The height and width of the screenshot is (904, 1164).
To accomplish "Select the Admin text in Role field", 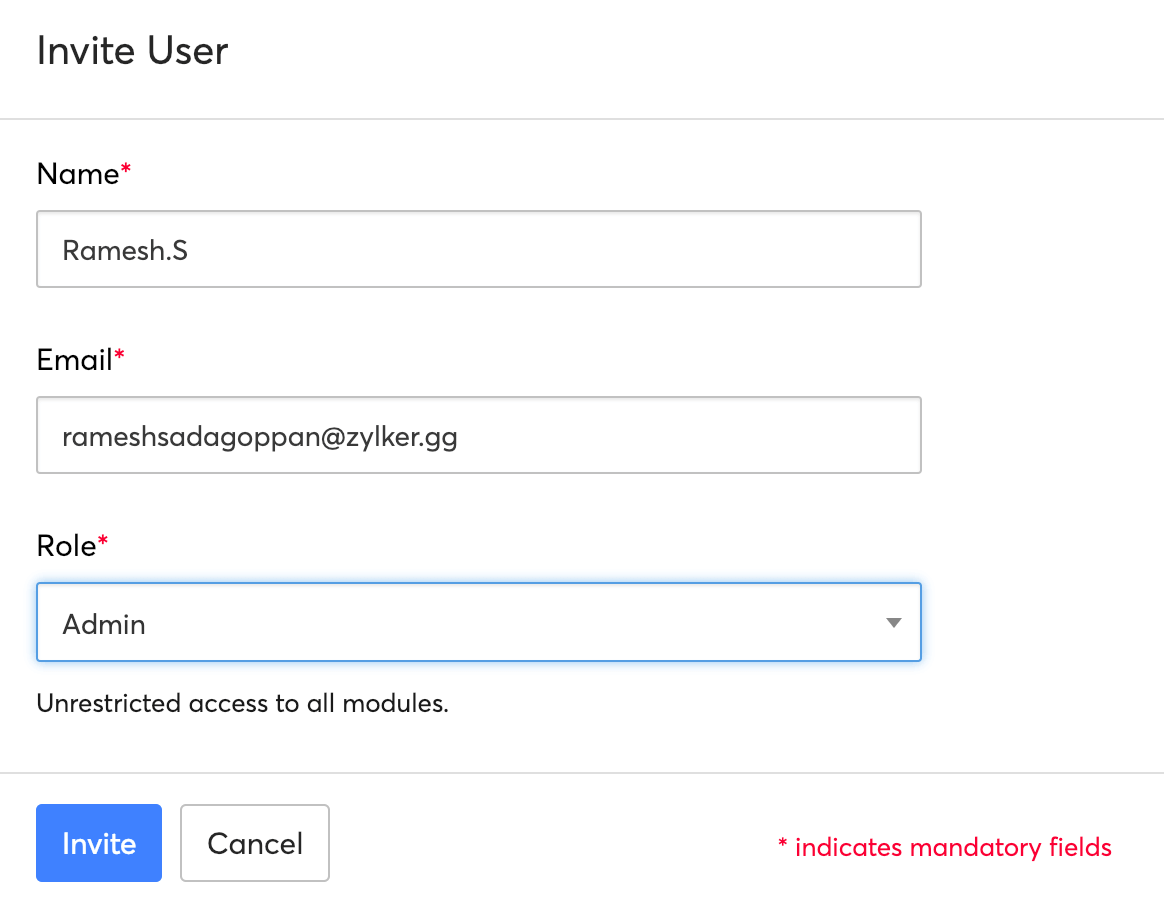I will coord(103,623).
